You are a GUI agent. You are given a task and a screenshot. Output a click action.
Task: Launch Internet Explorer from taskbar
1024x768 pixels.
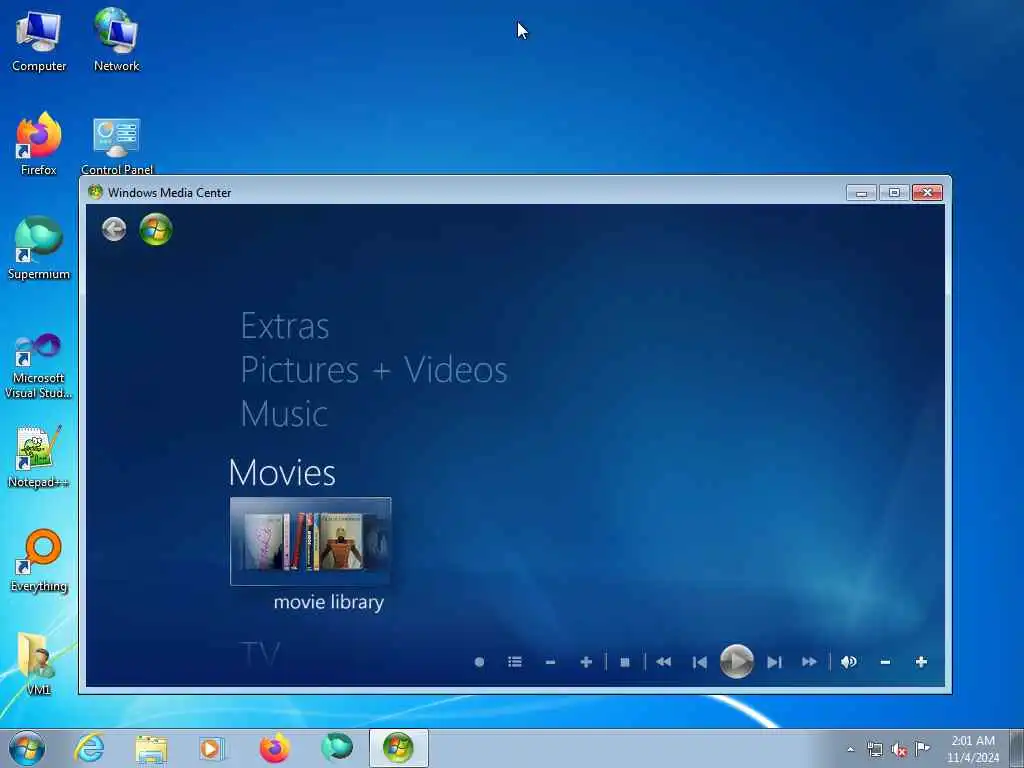89,748
